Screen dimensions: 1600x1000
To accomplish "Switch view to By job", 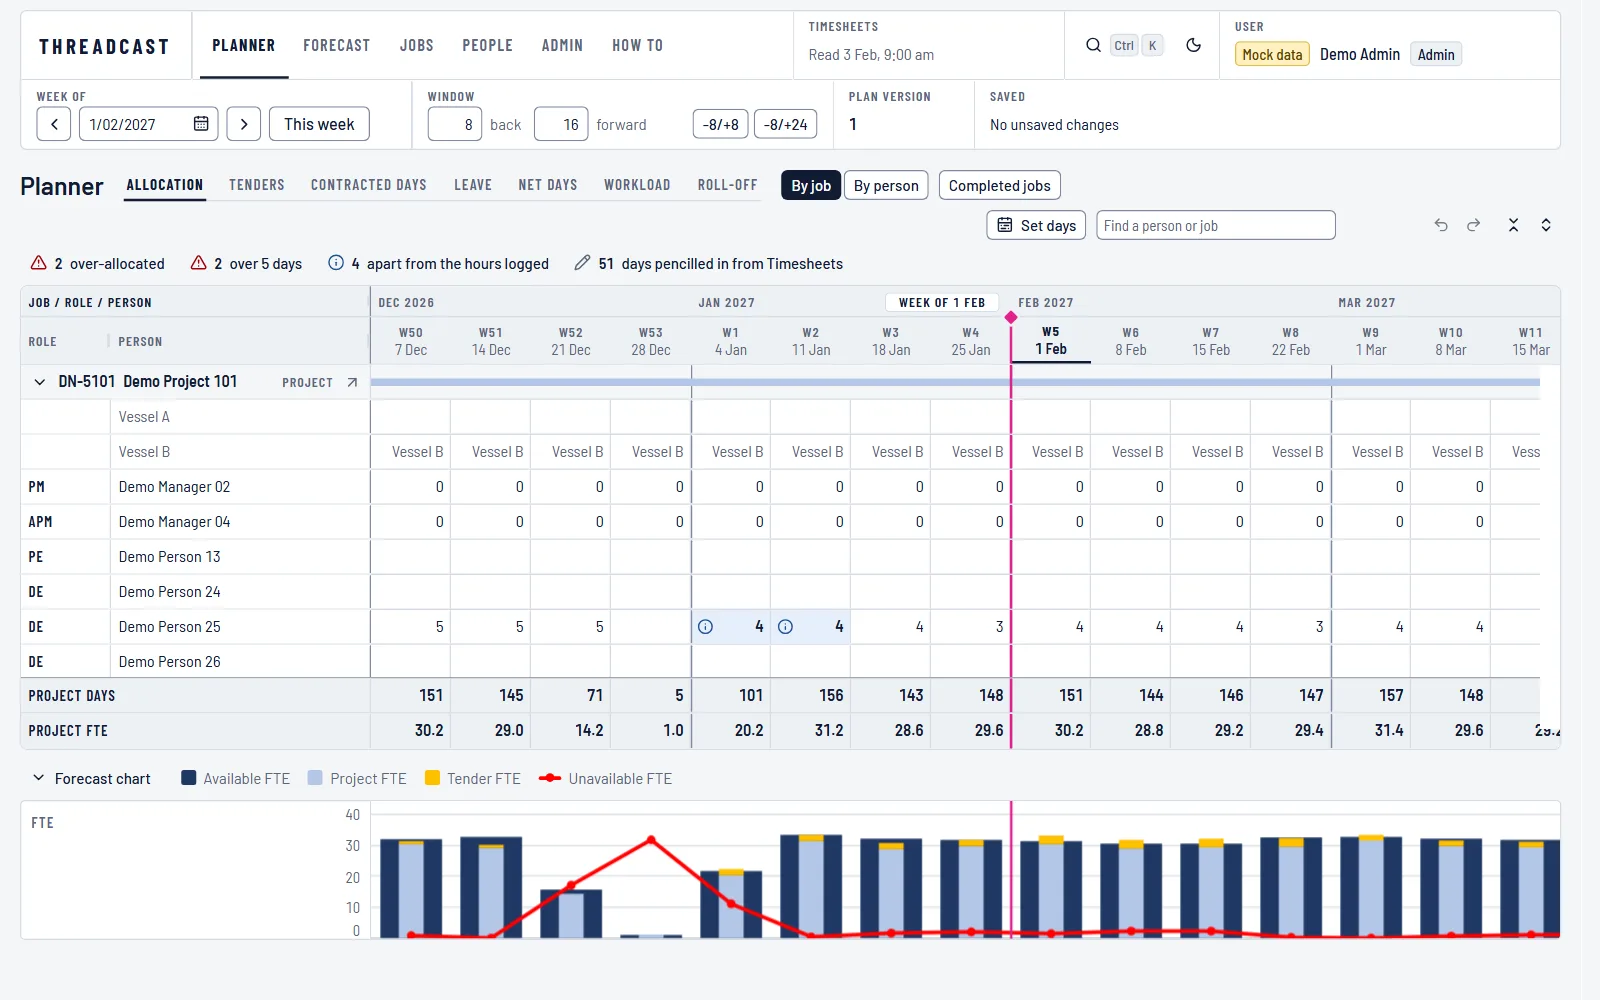I will [x=811, y=186].
